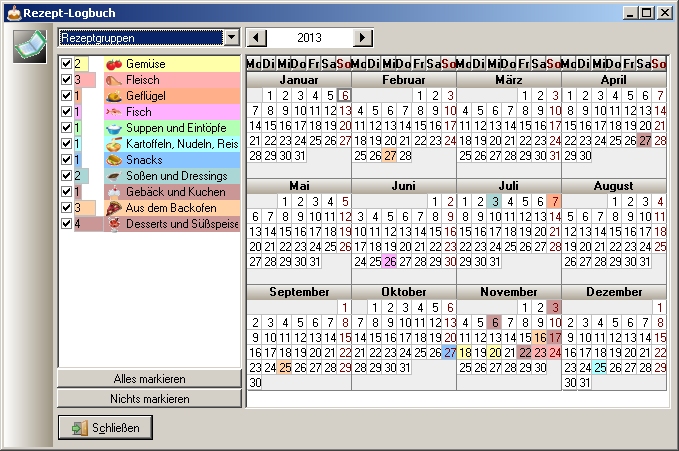Click the meat icon for Fleisch
The width and height of the screenshot is (679, 451).
pyautogui.click(x=113, y=80)
